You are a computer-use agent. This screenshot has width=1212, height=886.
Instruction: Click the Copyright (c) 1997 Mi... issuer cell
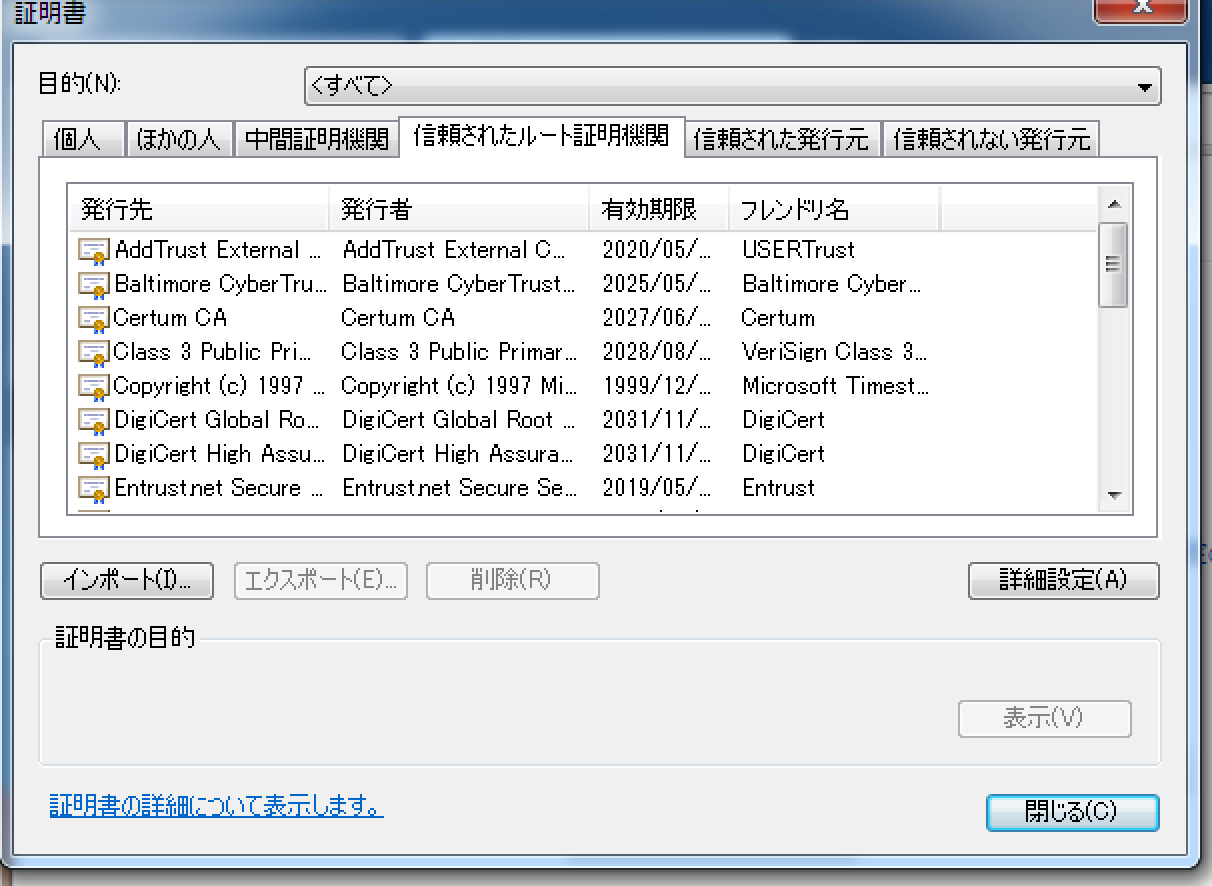459,386
